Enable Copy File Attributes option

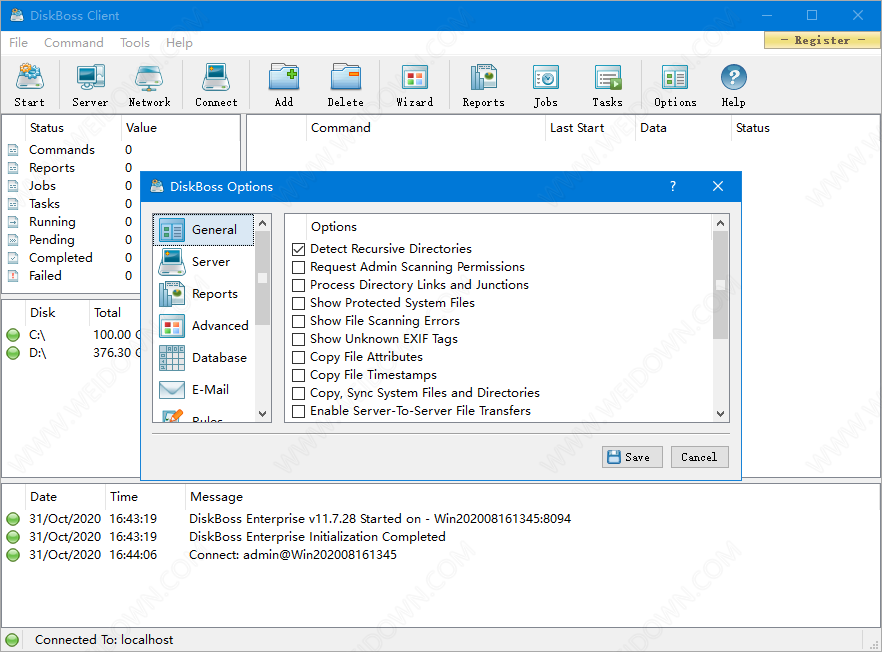point(299,357)
